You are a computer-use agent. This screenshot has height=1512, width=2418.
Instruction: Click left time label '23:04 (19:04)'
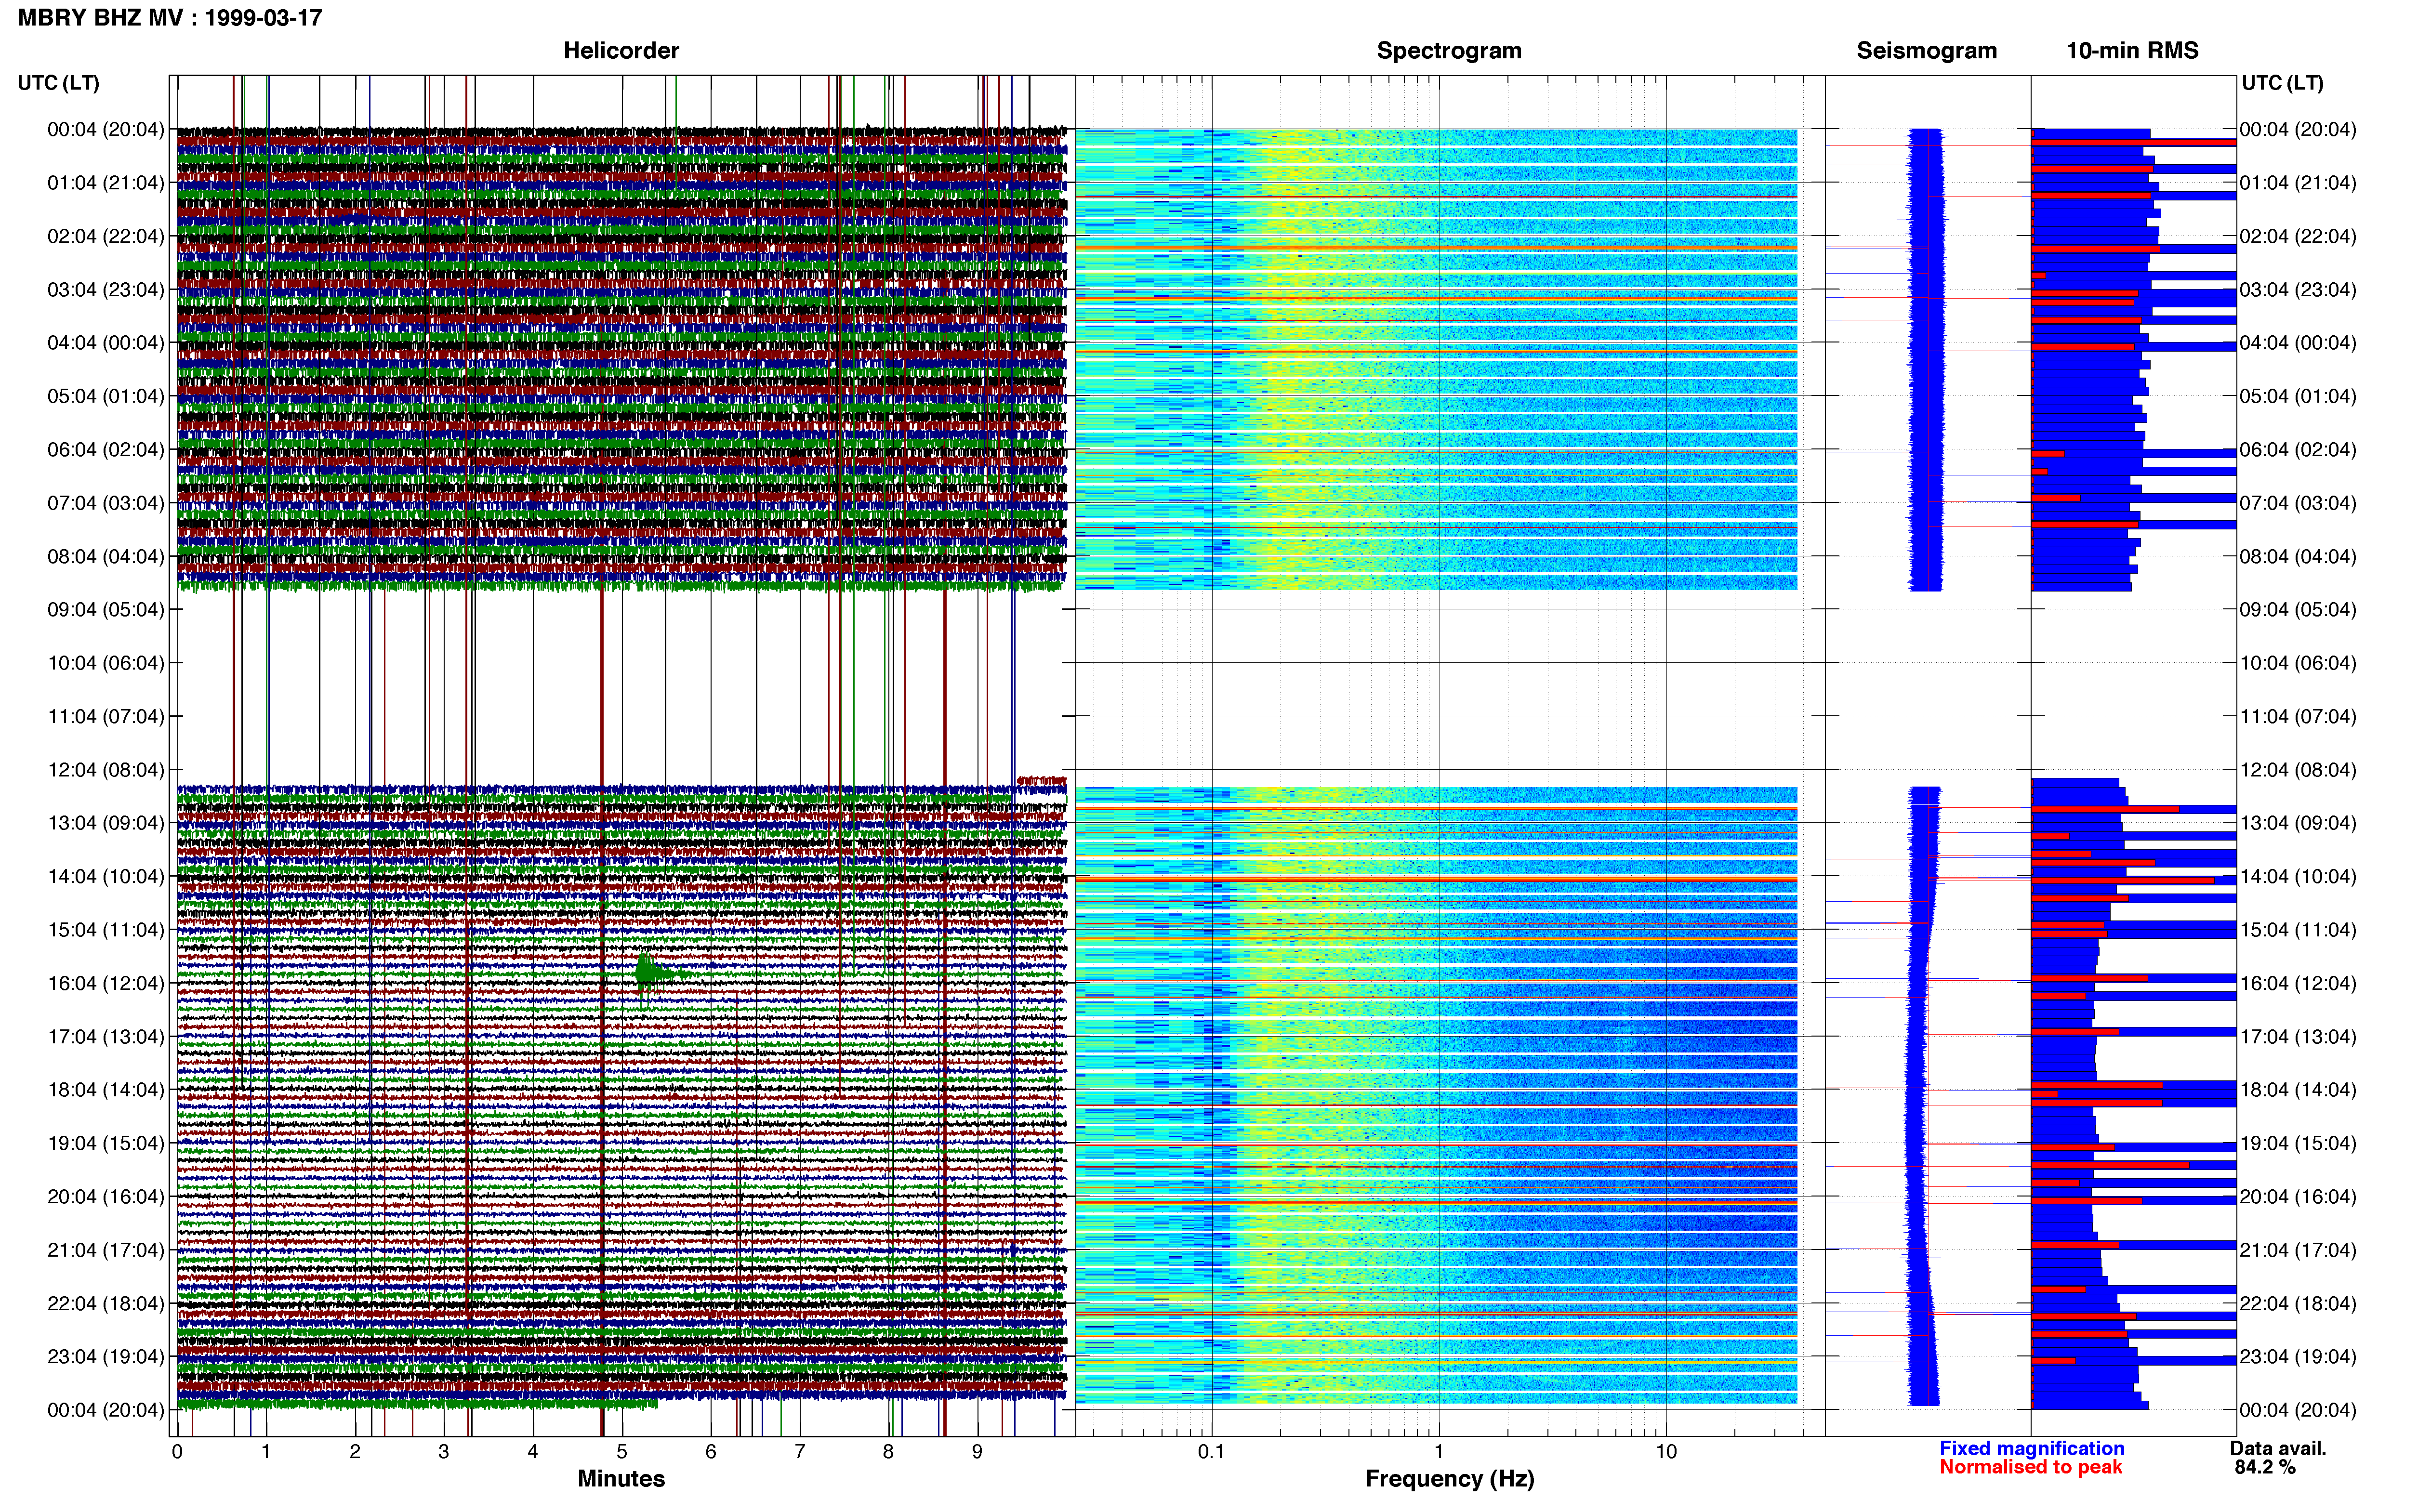pos(106,1356)
